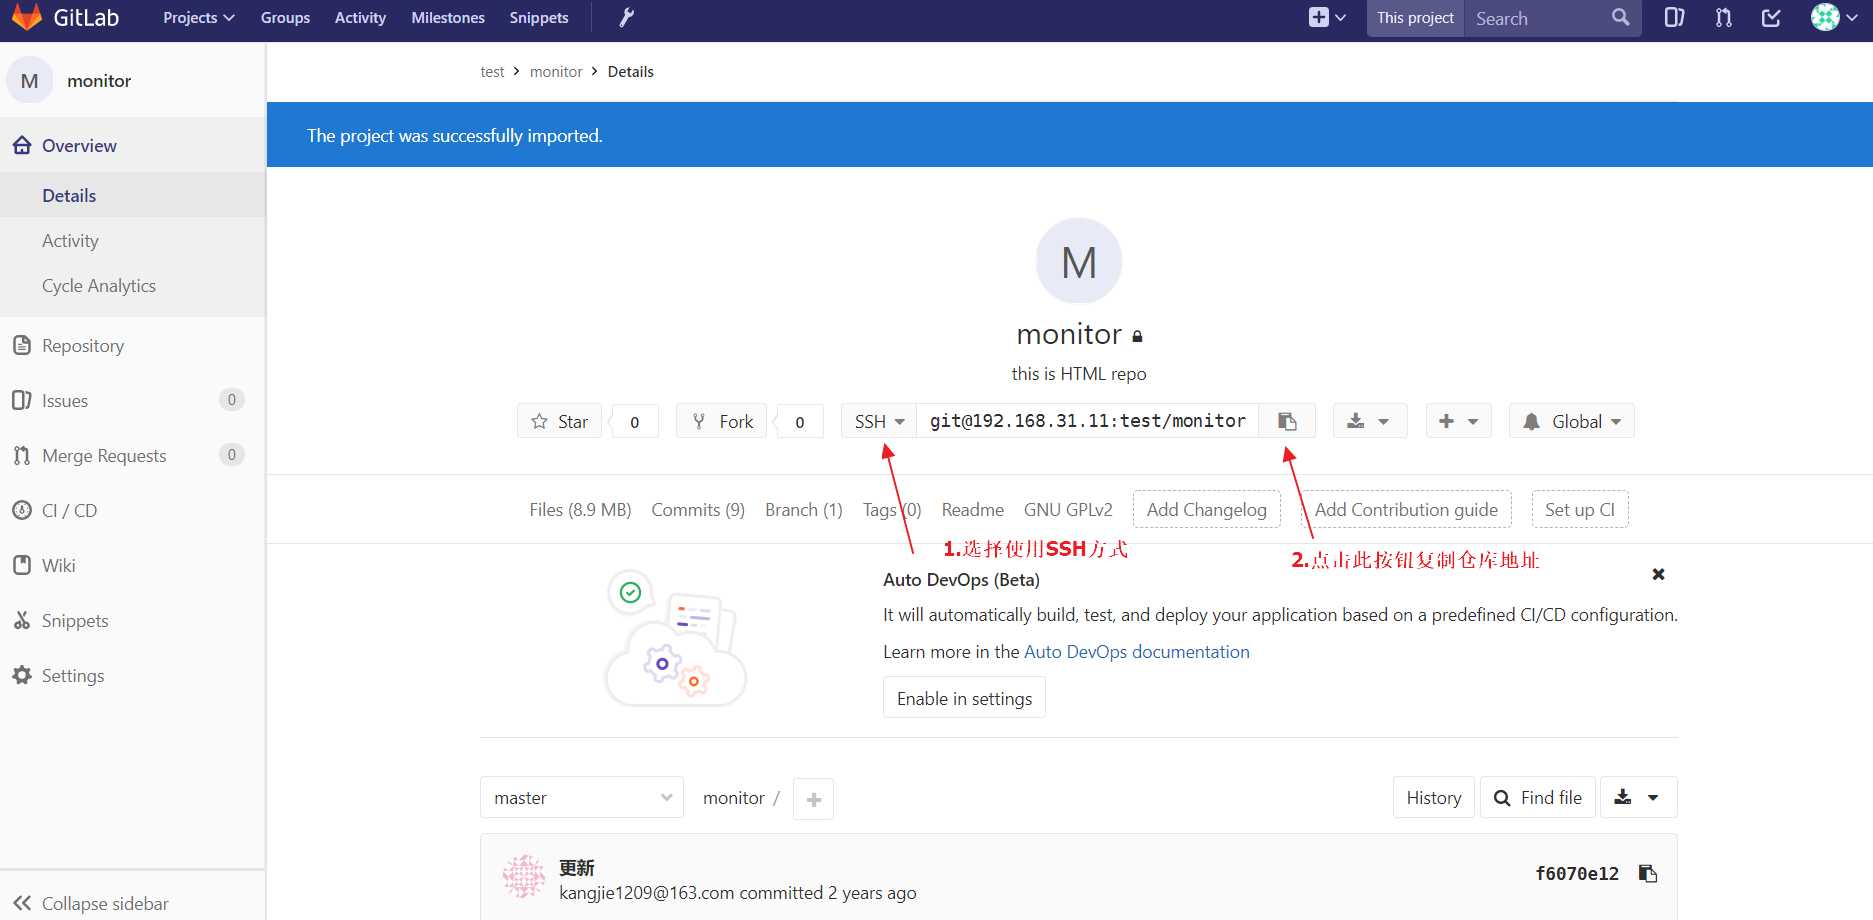Go to Groups in the top navigation

(x=285, y=18)
